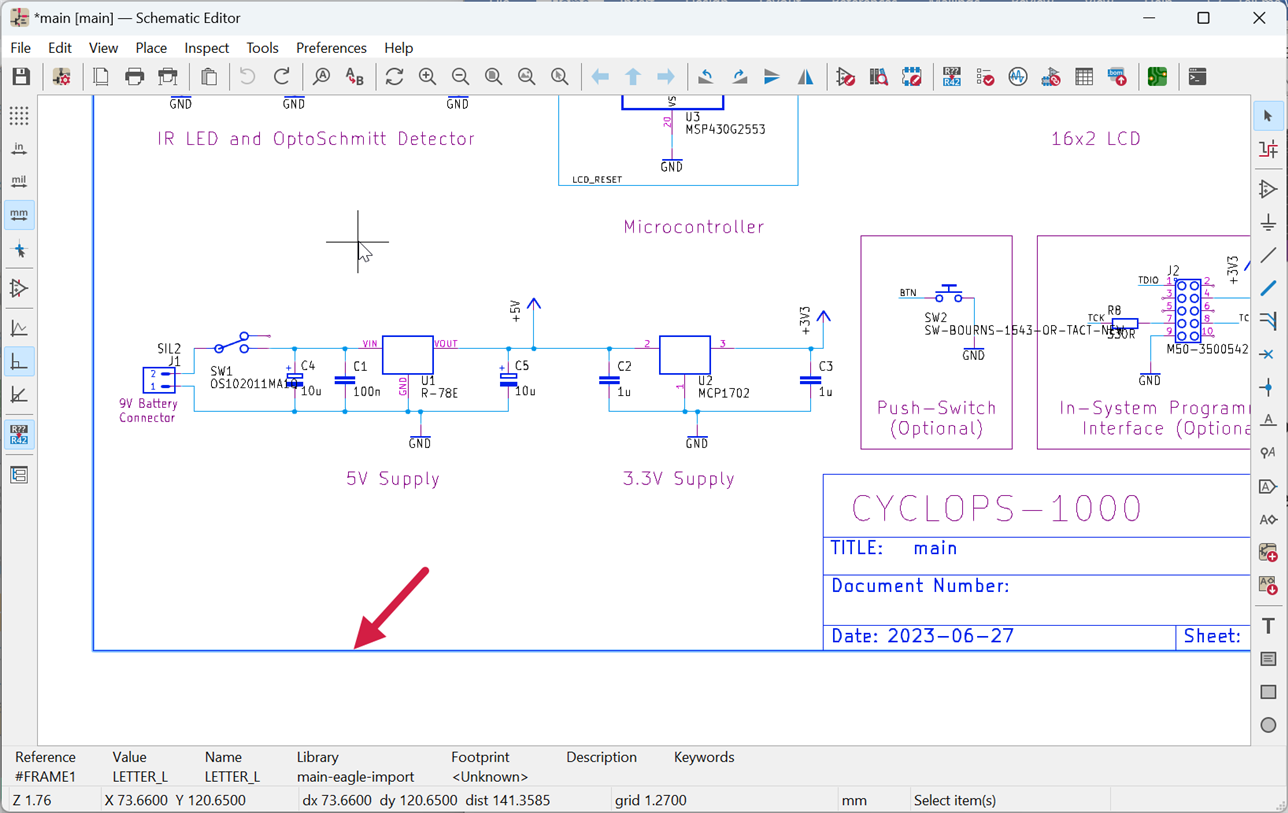The width and height of the screenshot is (1288, 813).
Task: Select the Draw Rectangle tool
Action: (x=1268, y=692)
